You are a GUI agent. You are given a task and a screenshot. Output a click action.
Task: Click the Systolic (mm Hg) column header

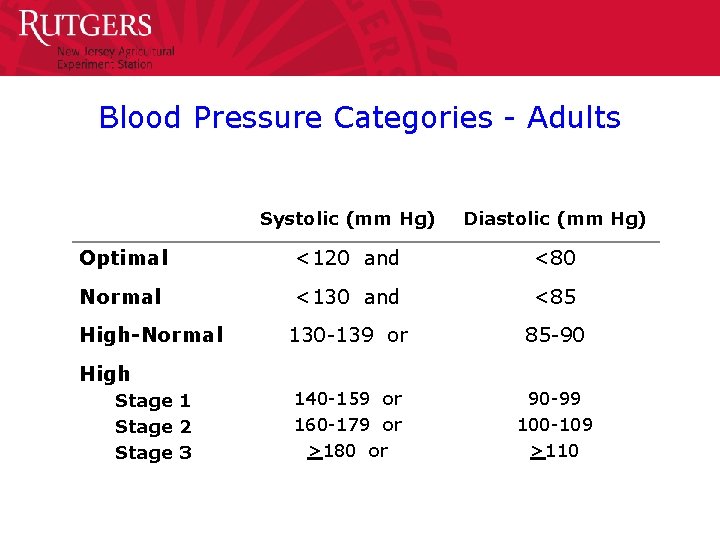coord(347,218)
